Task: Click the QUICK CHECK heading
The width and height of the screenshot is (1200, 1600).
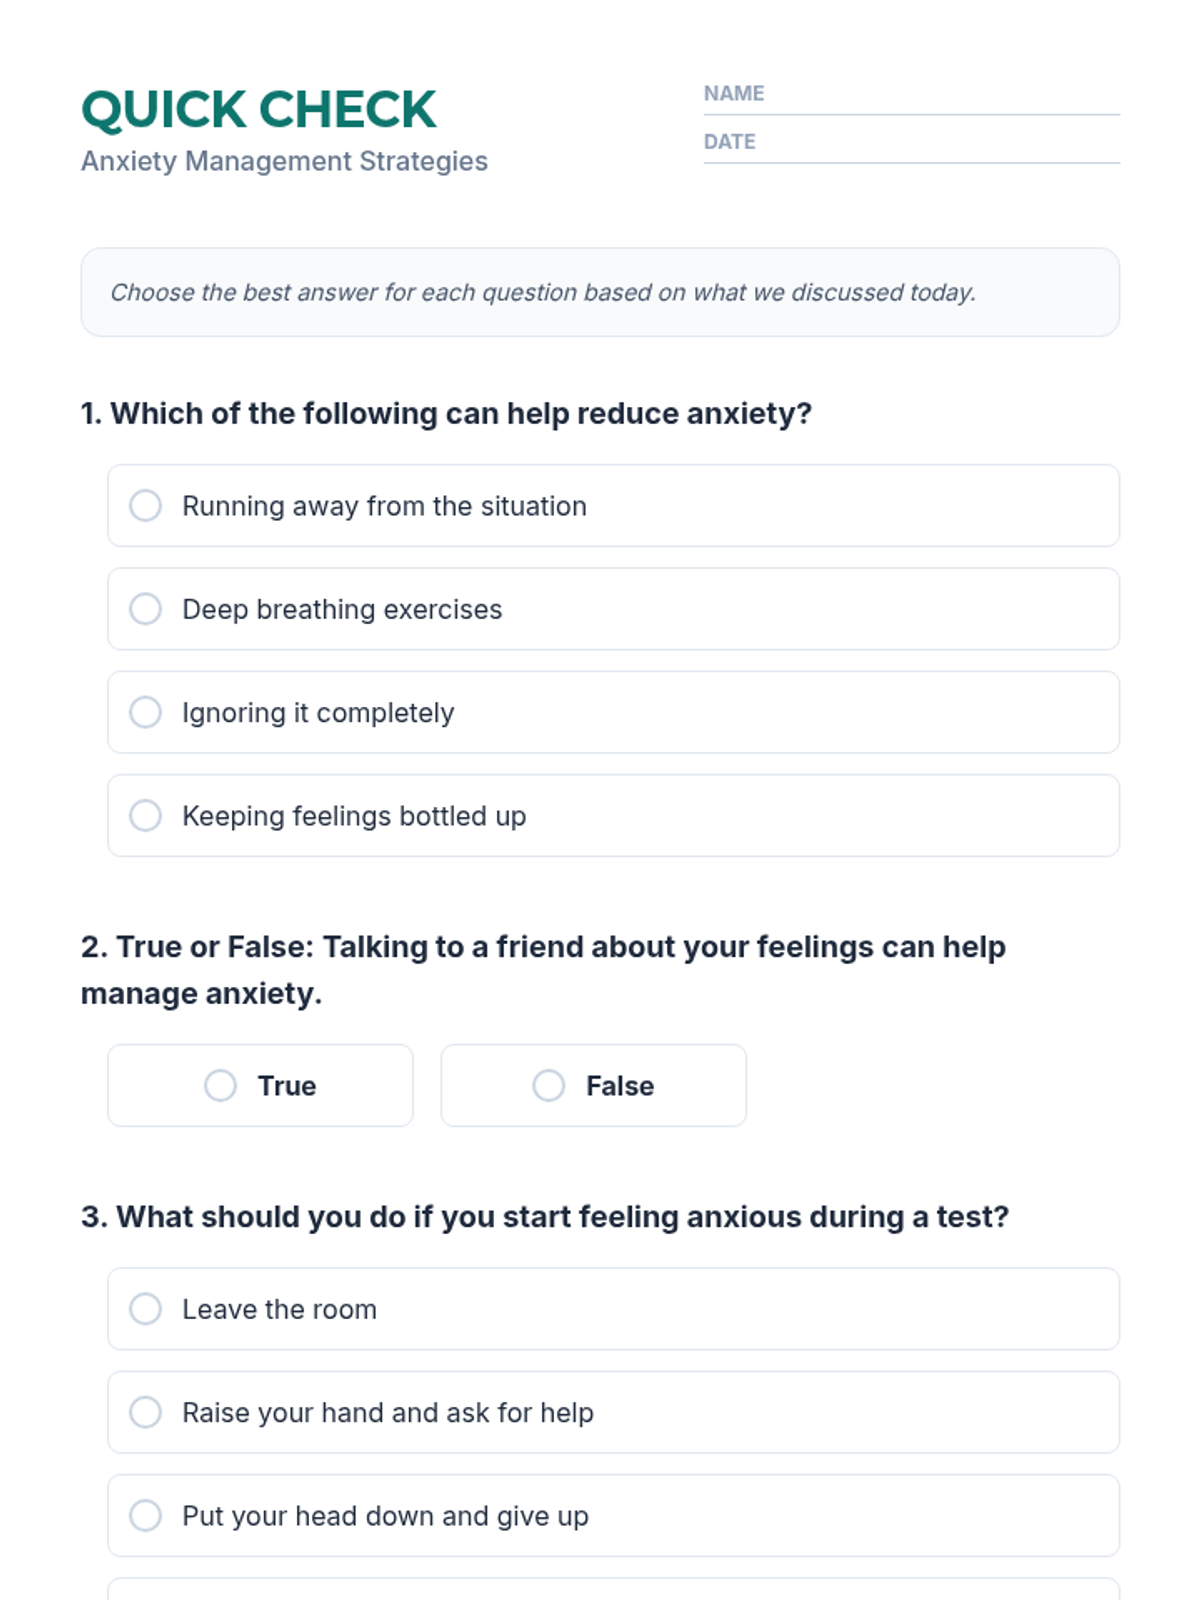Action: tap(259, 110)
